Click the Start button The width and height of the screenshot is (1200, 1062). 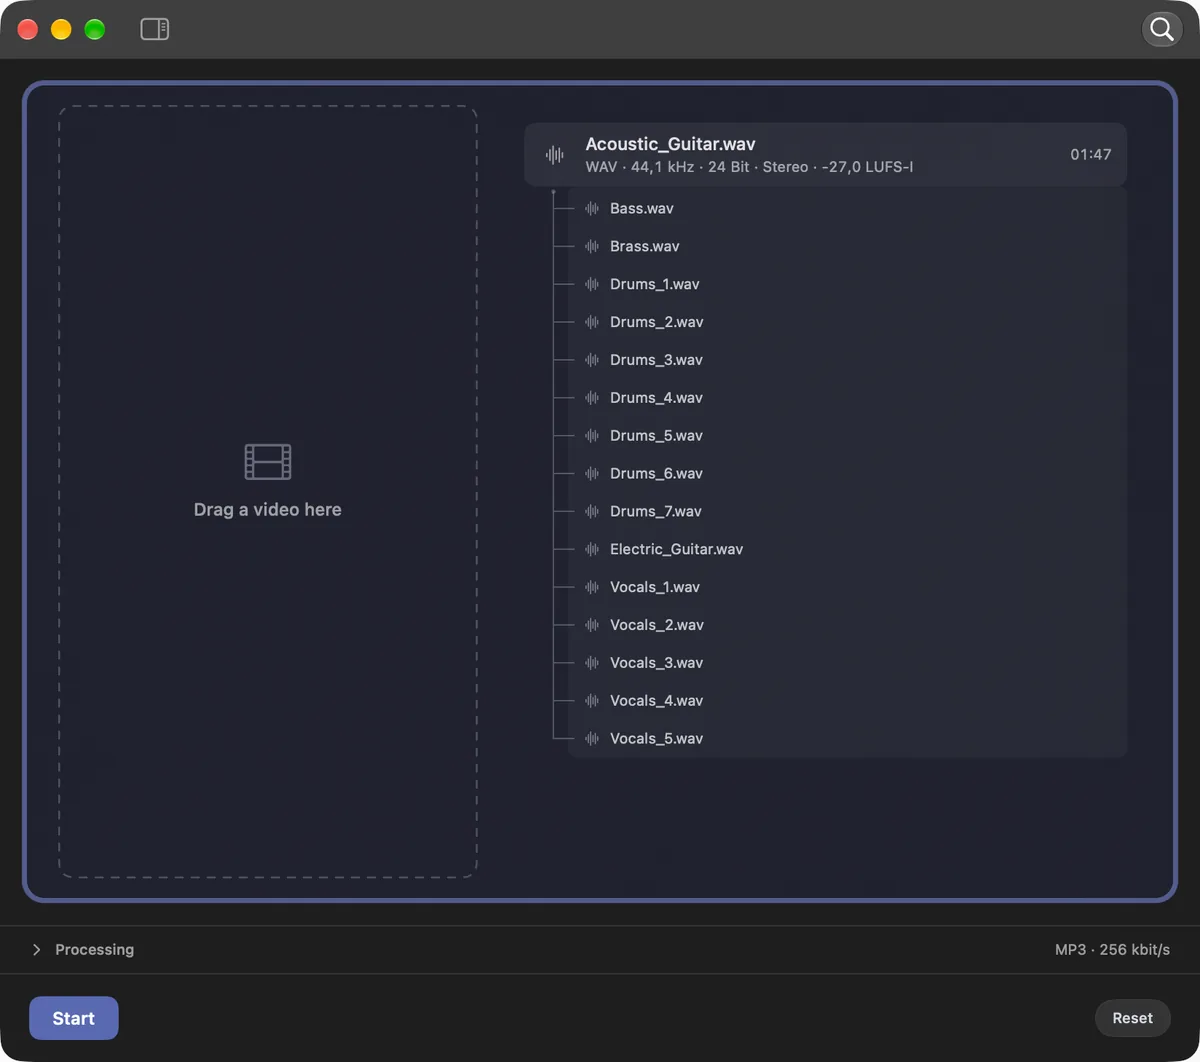[x=74, y=1018]
